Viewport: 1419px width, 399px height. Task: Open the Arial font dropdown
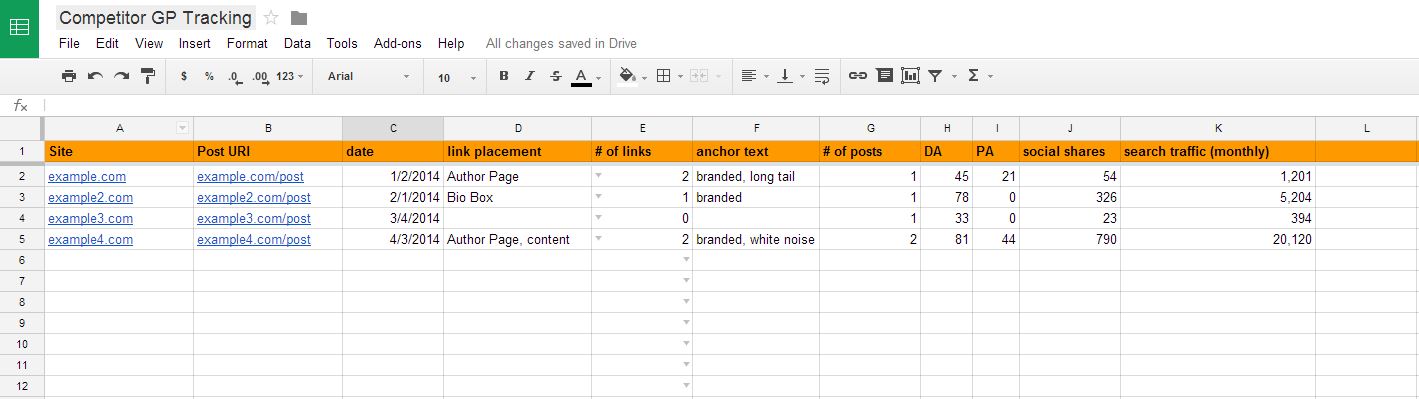coord(368,76)
